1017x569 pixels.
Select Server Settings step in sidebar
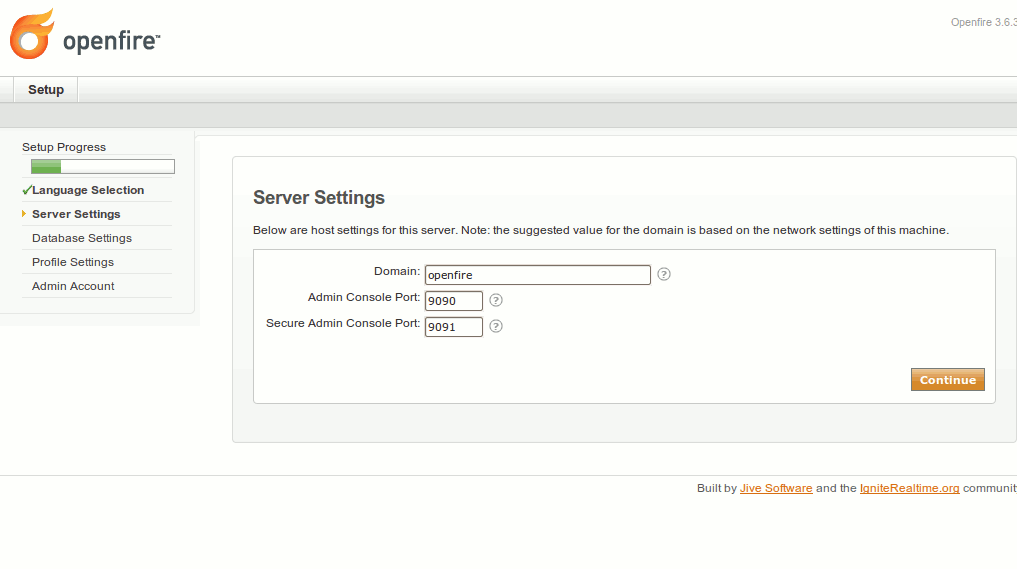point(76,214)
